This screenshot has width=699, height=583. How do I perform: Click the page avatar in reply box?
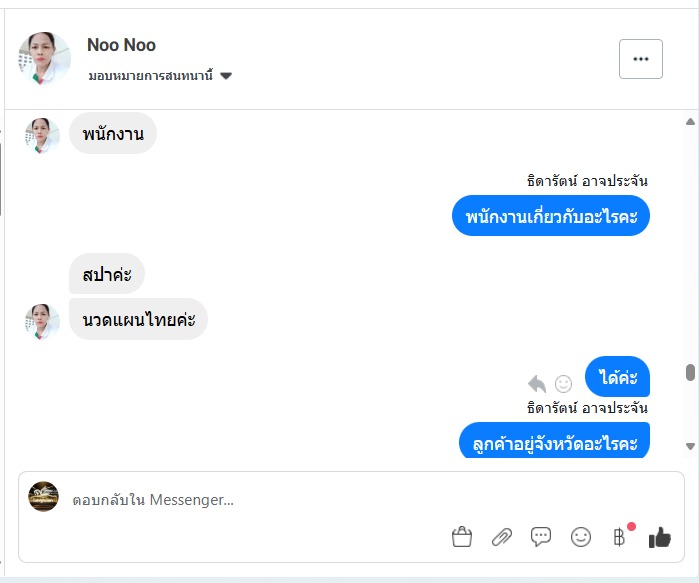[43, 497]
